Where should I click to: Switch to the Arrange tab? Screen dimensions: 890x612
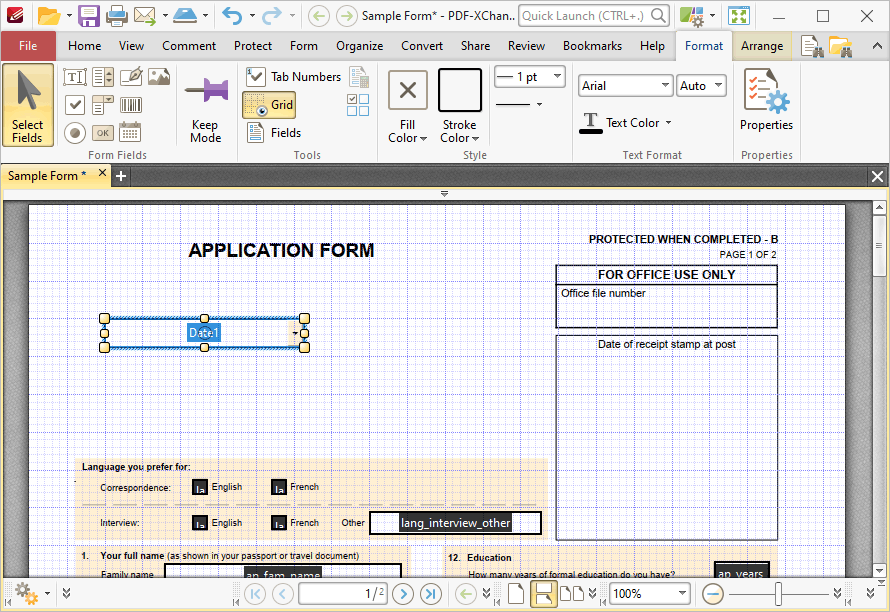762,46
